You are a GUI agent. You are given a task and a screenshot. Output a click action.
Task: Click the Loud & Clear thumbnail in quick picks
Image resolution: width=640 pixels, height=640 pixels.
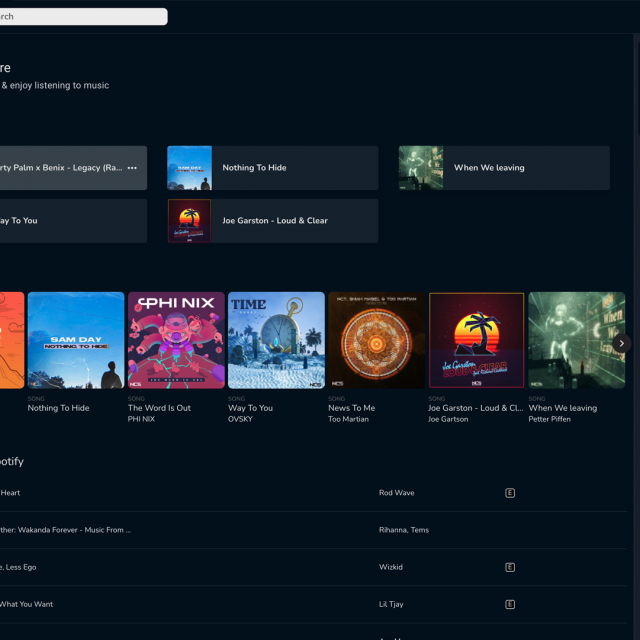pyautogui.click(x=189, y=221)
